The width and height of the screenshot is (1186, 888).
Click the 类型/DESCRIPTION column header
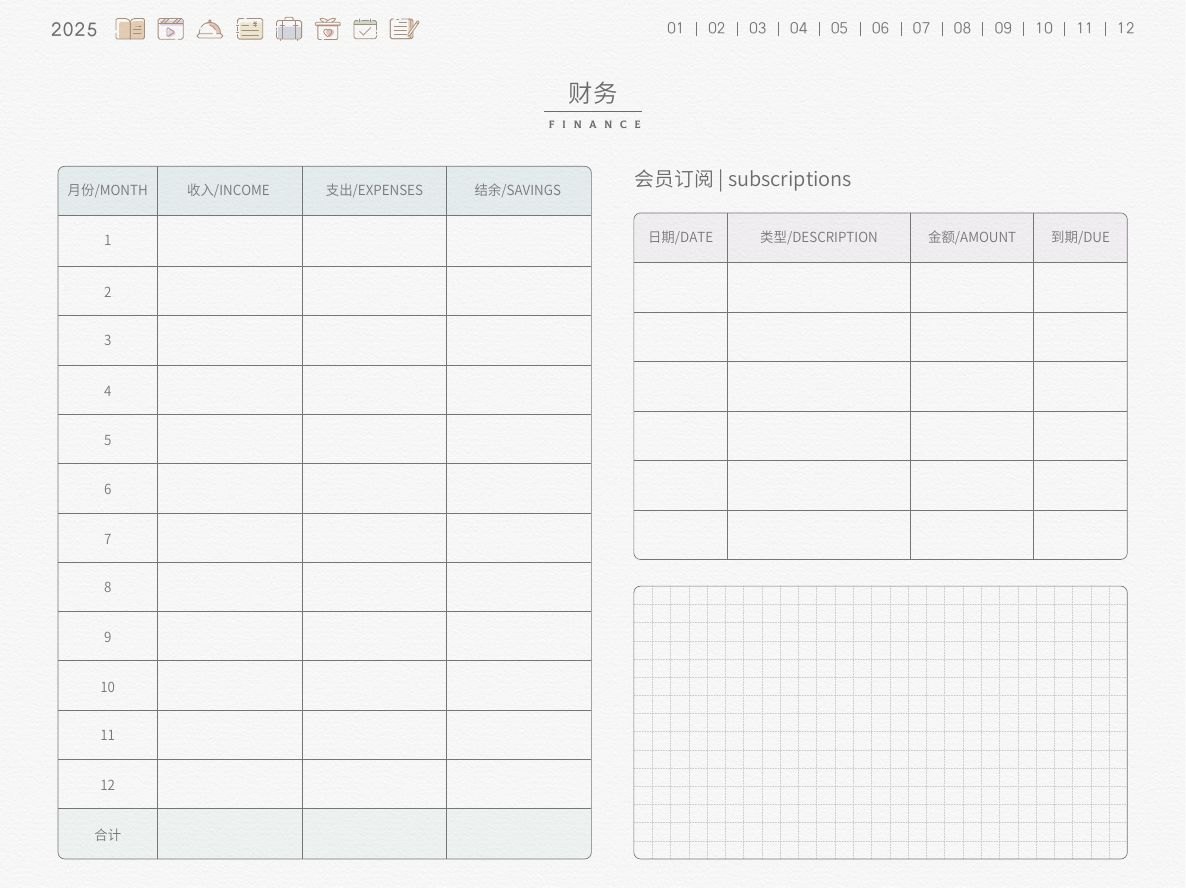pyautogui.click(x=819, y=238)
